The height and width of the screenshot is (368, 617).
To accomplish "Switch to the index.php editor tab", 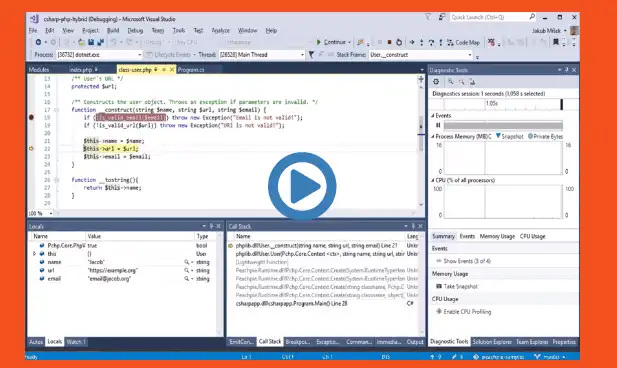I will point(83,70).
